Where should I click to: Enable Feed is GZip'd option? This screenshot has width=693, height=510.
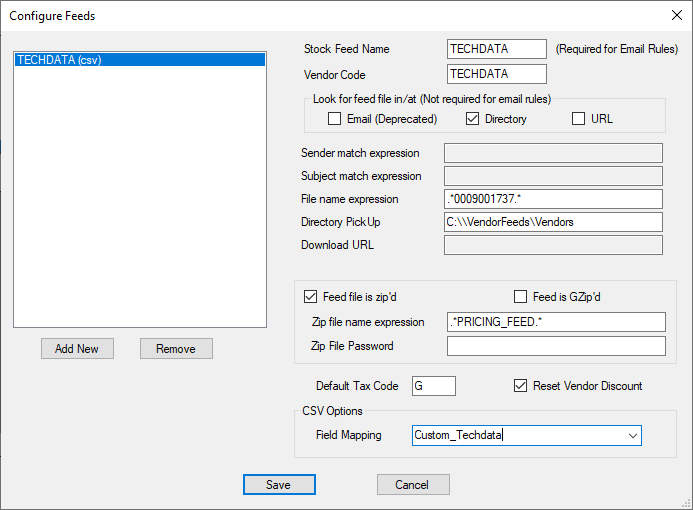(520, 297)
